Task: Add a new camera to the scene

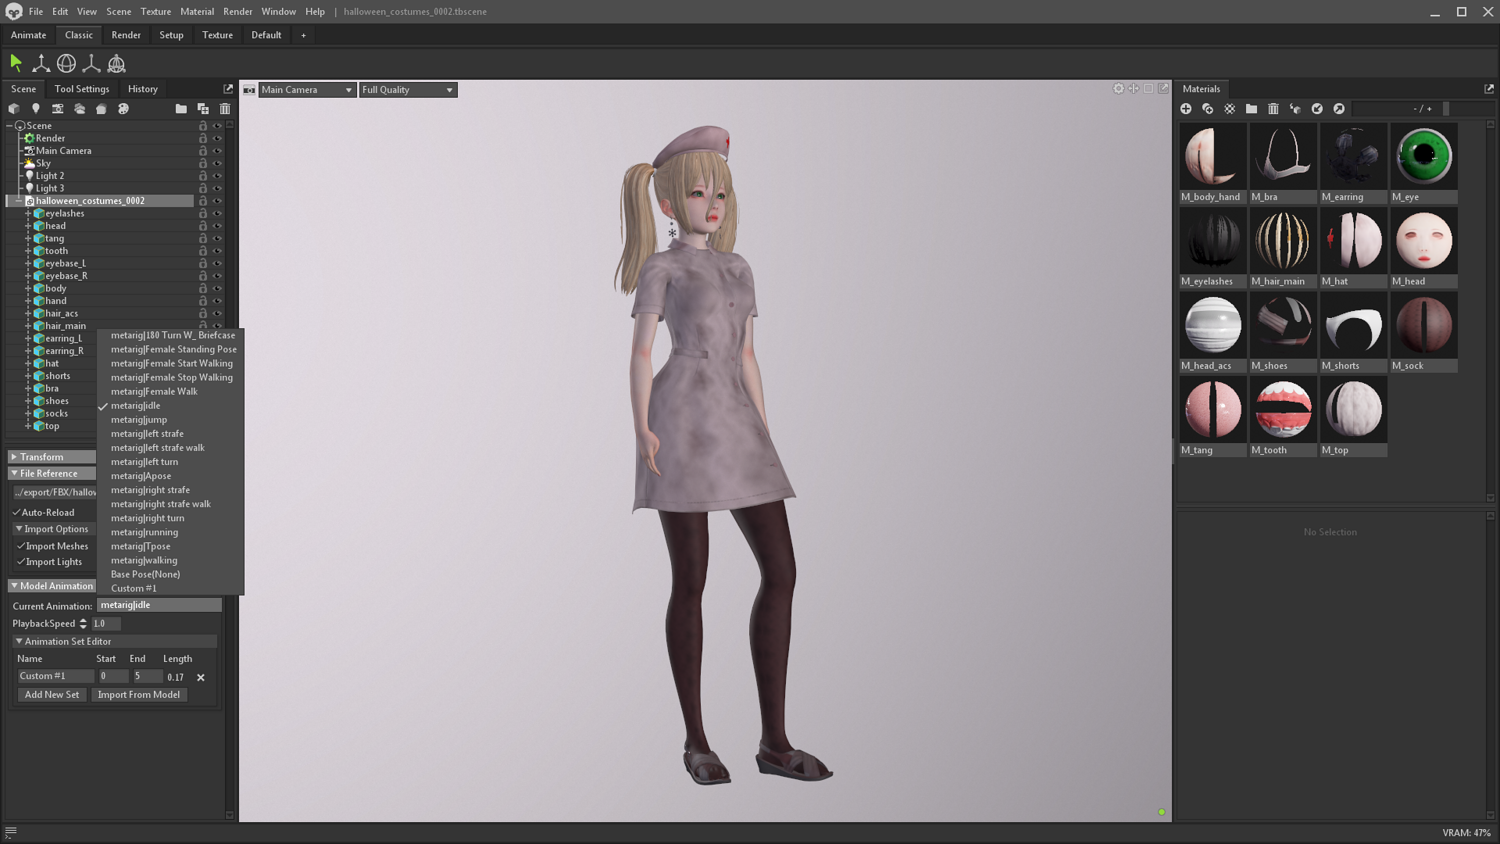Action: coord(58,109)
